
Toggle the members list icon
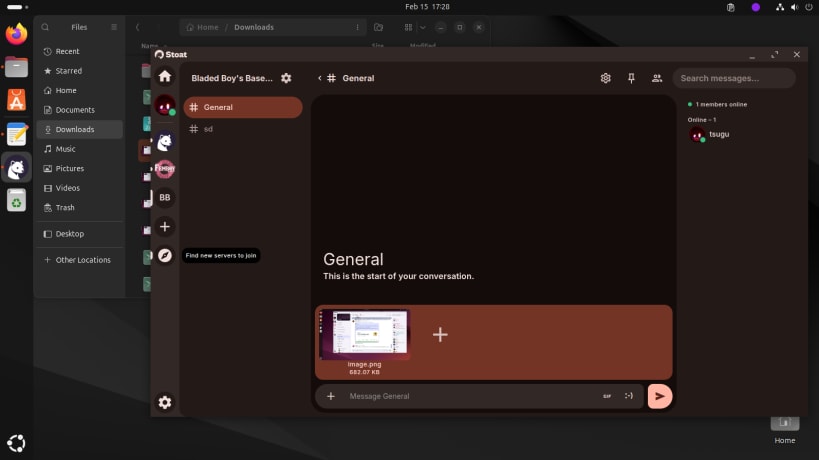tap(657, 78)
